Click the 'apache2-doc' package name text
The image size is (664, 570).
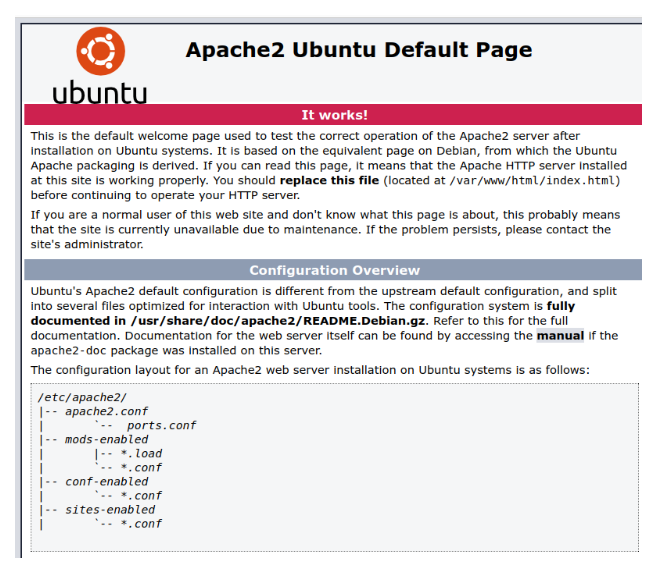pyautogui.click(x=69, y=351)
